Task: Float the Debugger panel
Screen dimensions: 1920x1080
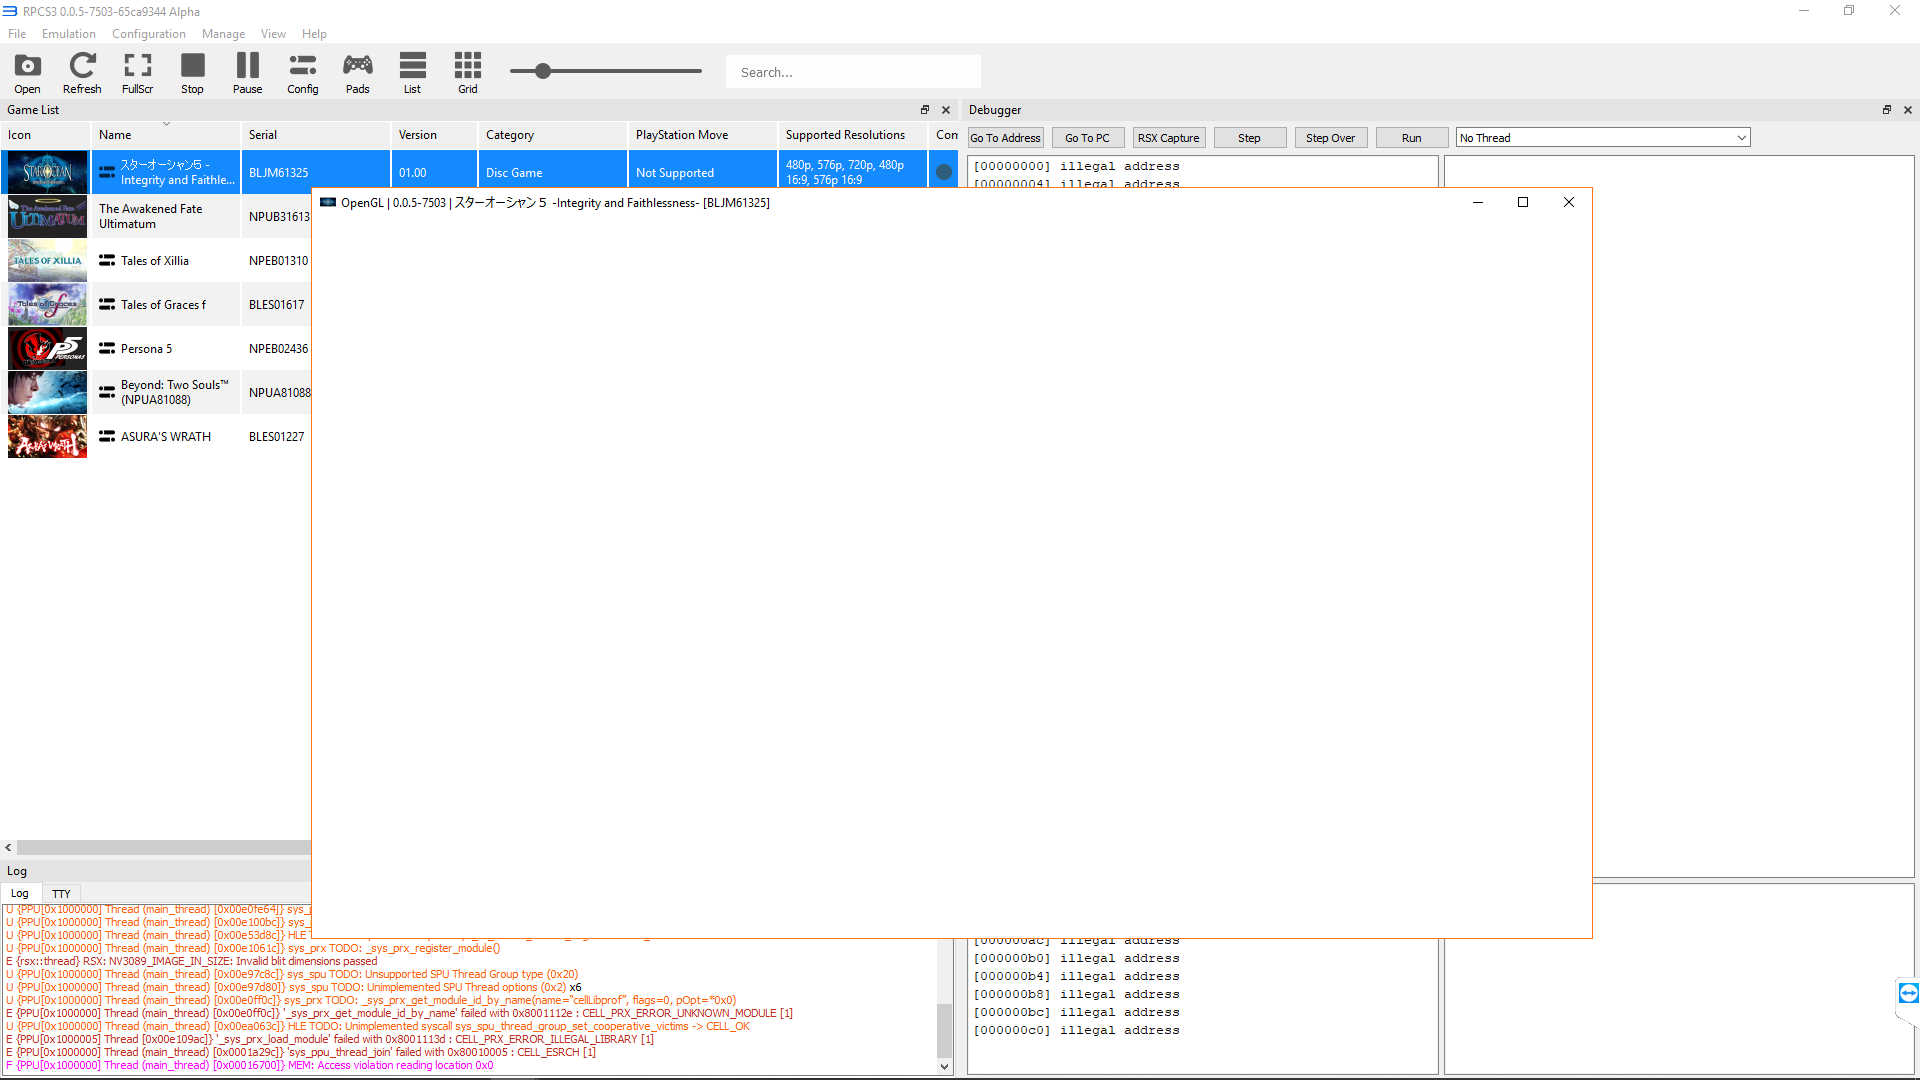Action: [1886, 110]
